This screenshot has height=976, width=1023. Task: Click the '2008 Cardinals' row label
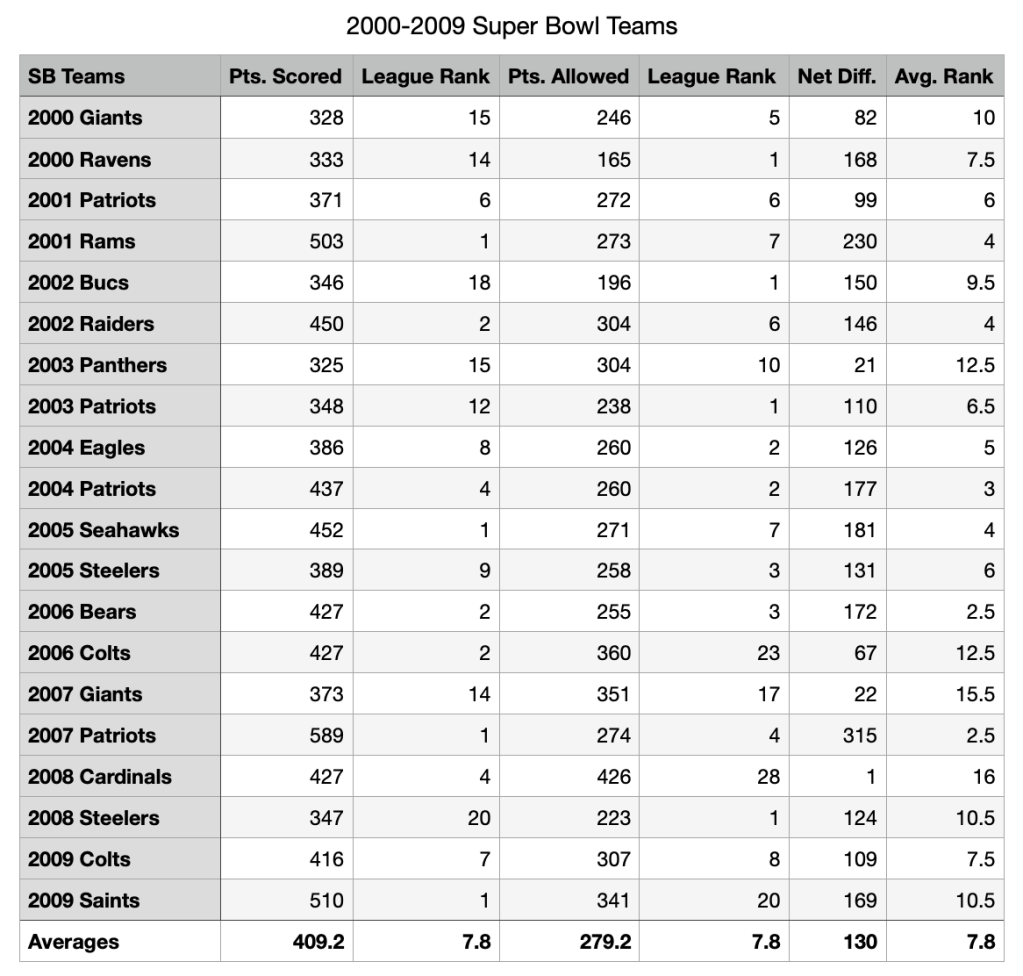(99, 777)
